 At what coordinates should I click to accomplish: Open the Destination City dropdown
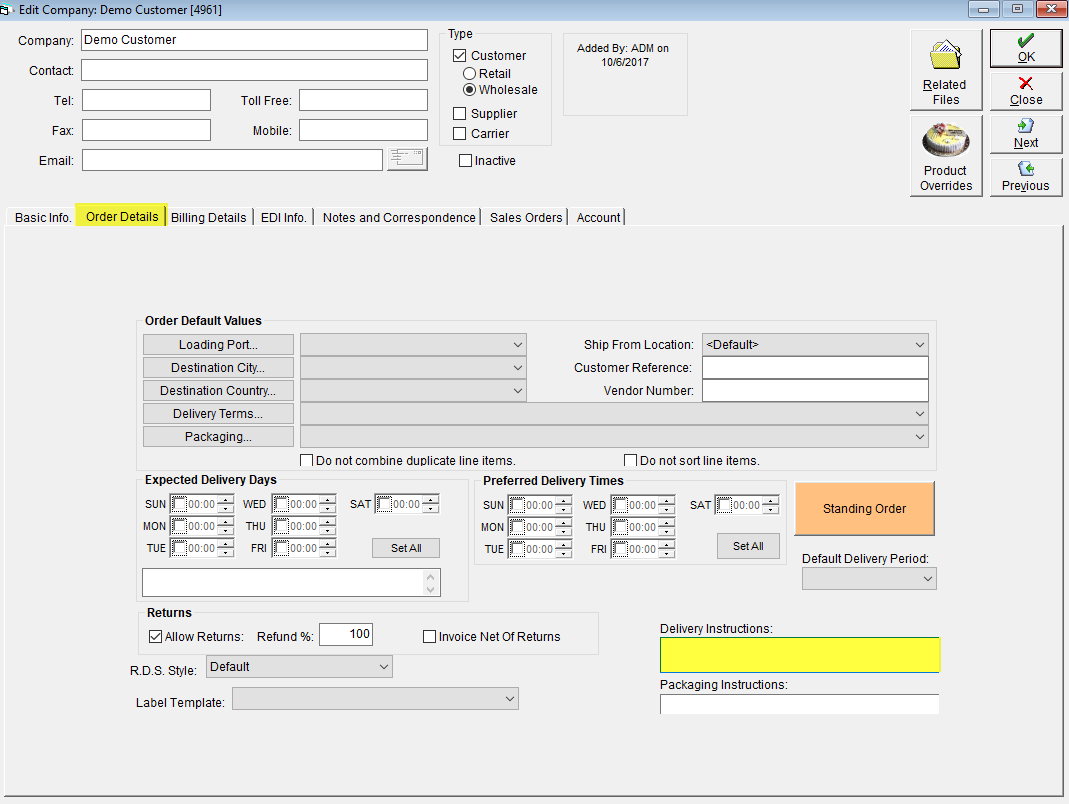click(413, 368)
